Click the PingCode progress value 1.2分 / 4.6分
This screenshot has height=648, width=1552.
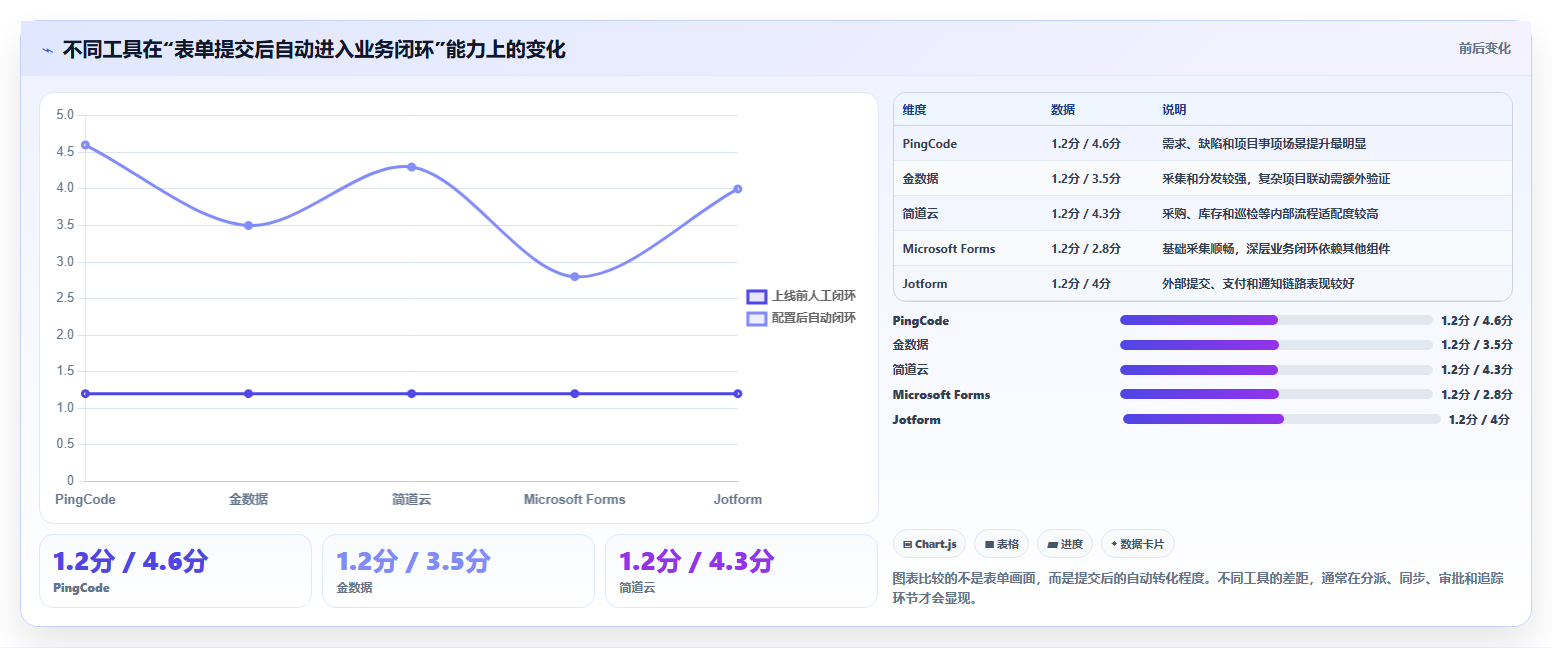point(1477,320)
